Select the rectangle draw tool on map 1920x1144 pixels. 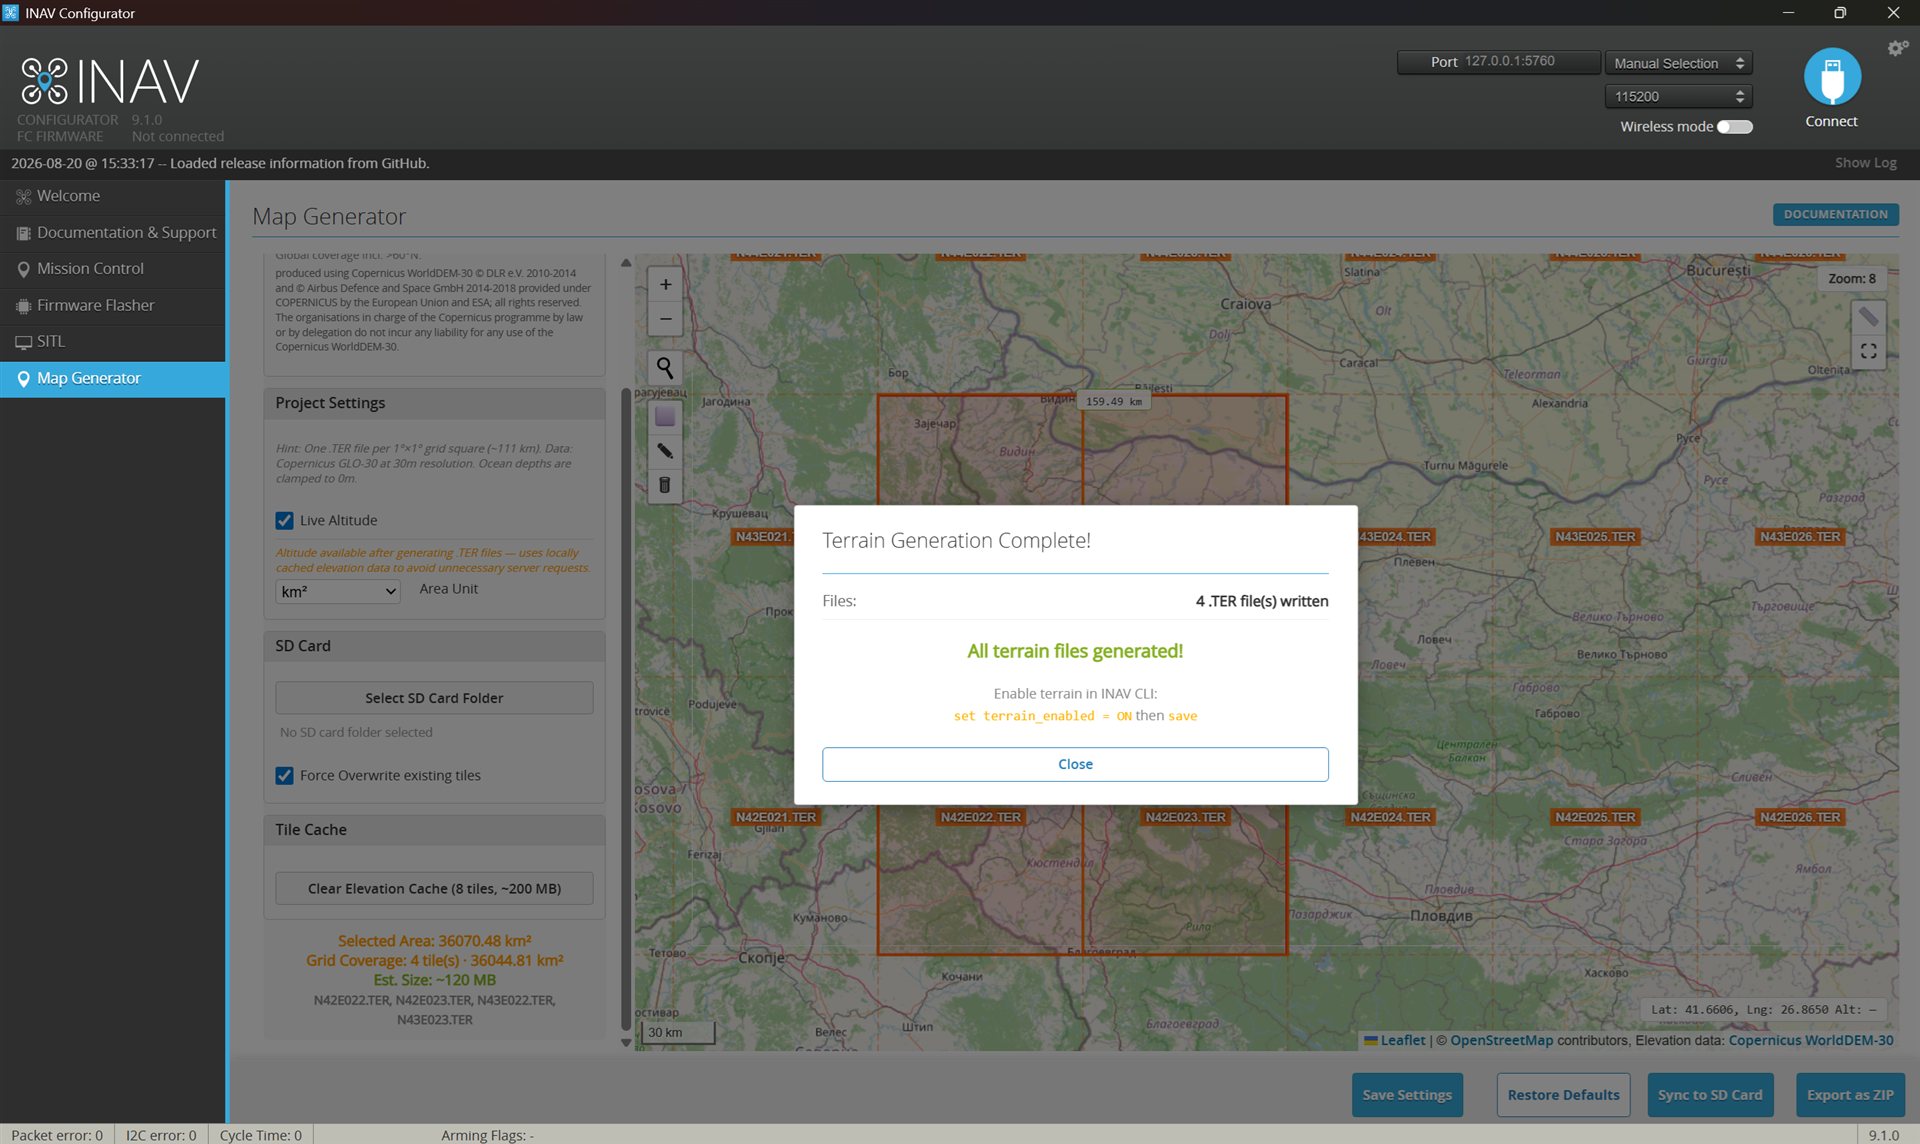pyautogui.click(x=665, y=417)
